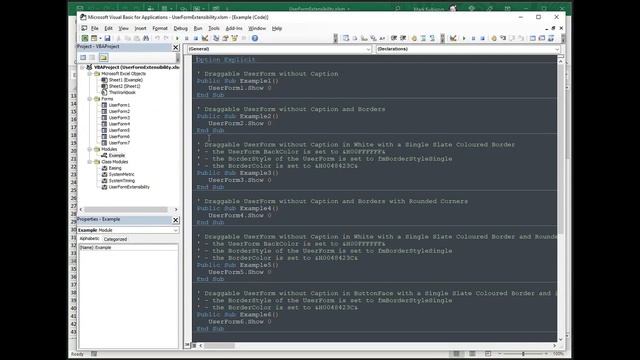
Task: Click the Copy icon in Standard toolbar
Action: (x=127, y=38)
